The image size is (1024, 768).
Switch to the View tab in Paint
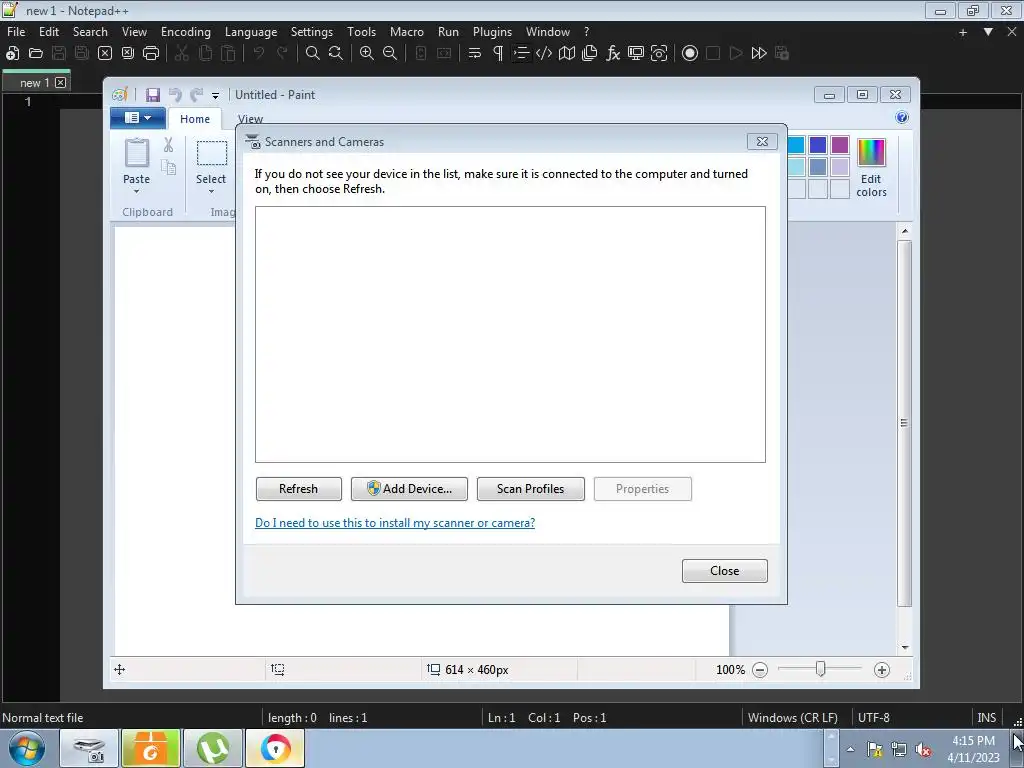[x=250, y=119]
